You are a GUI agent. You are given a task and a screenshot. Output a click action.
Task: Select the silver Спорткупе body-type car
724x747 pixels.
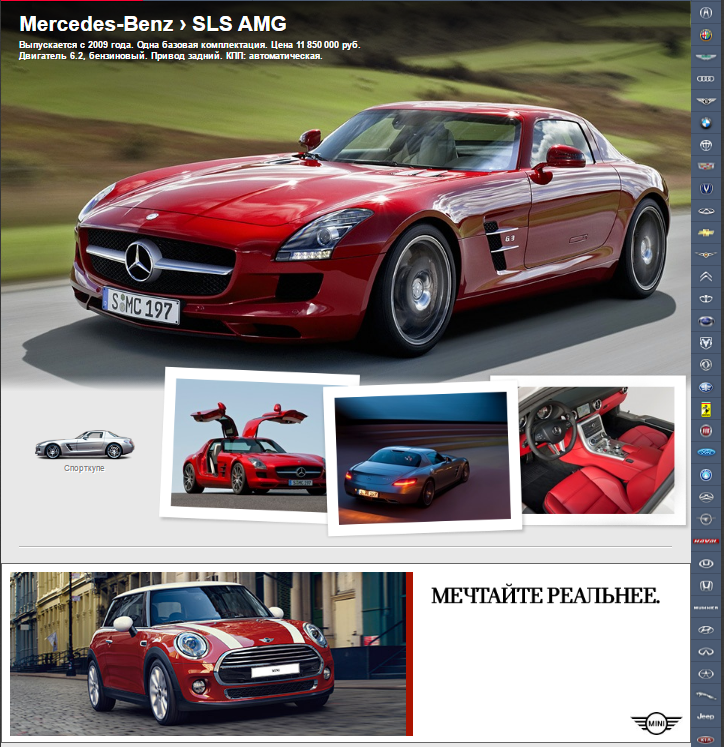pyautogui.click(x=85, y=444)
